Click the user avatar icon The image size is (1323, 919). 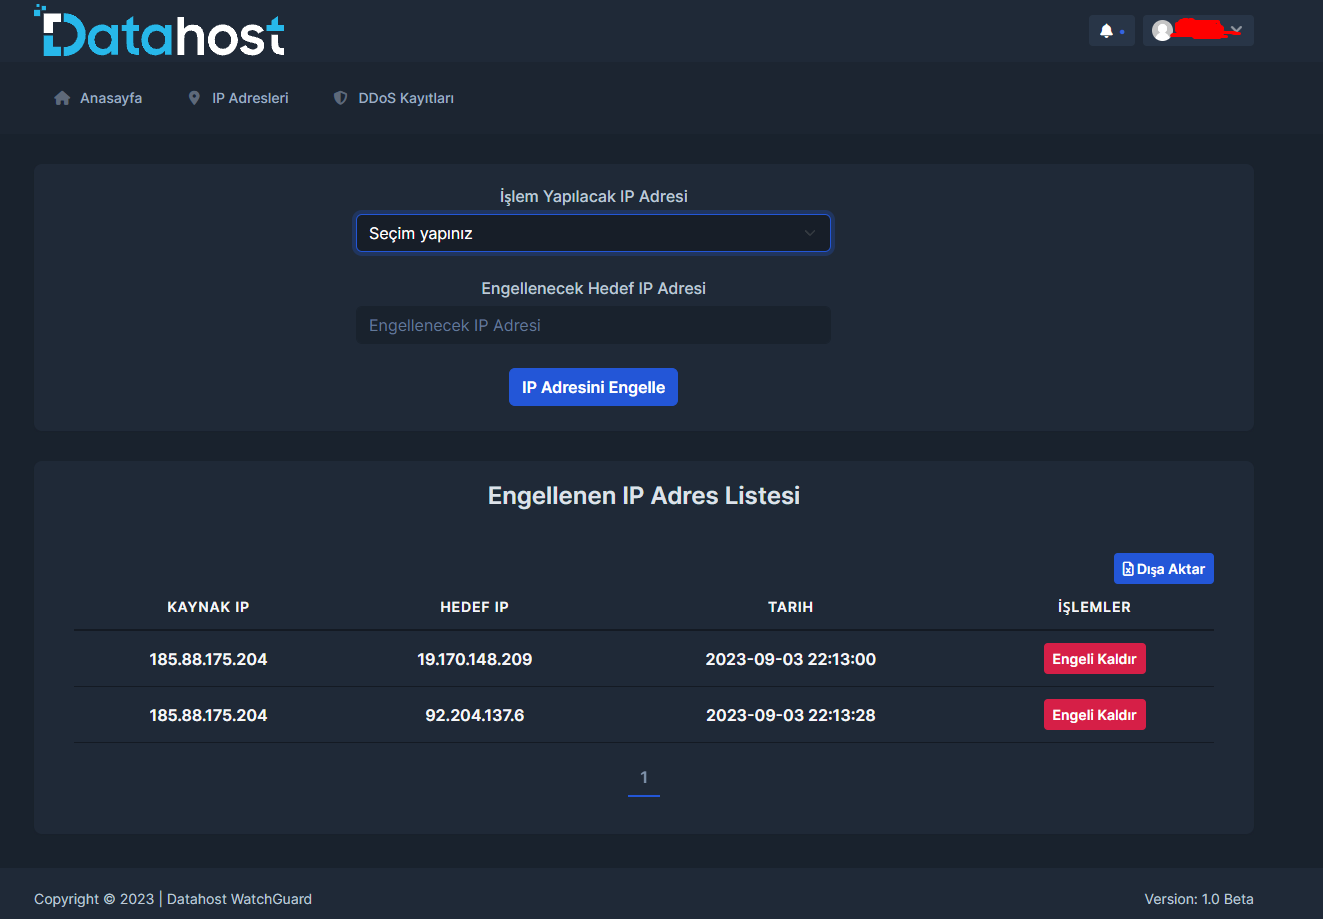pyautogui.click(x=1162, y=31)
